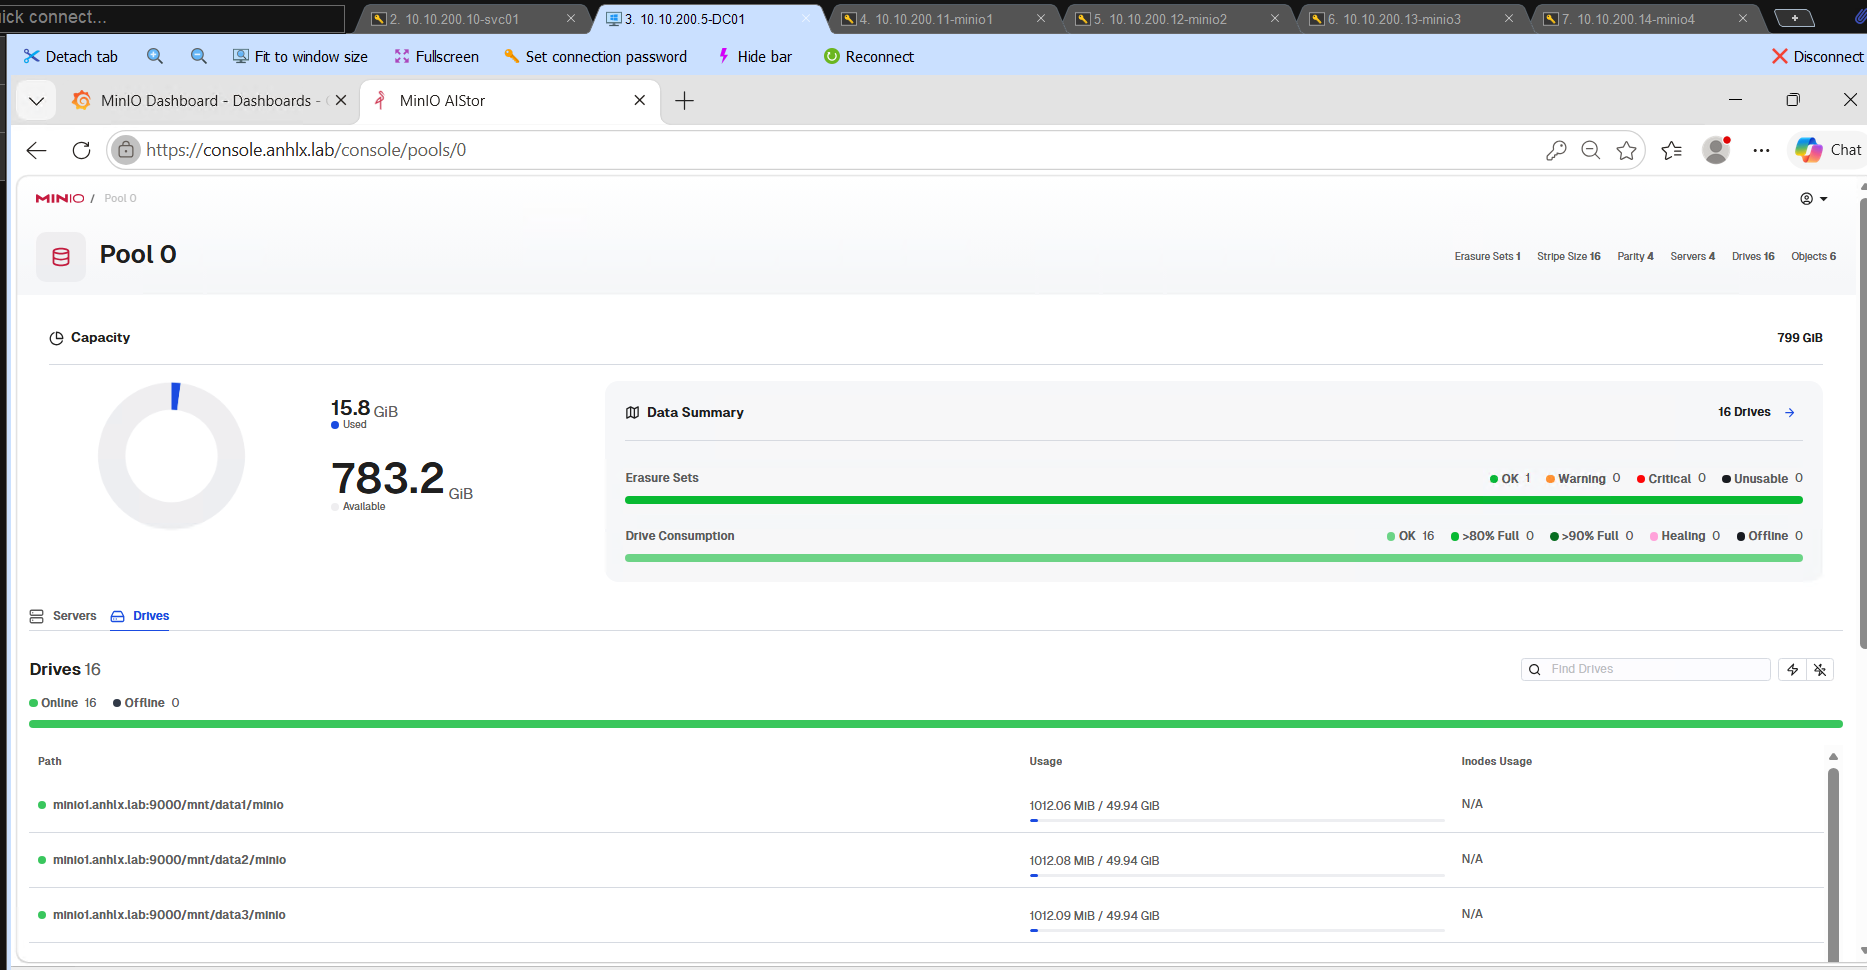
Task: Click the Objects 6 stat
Action: click(1813, 257)
